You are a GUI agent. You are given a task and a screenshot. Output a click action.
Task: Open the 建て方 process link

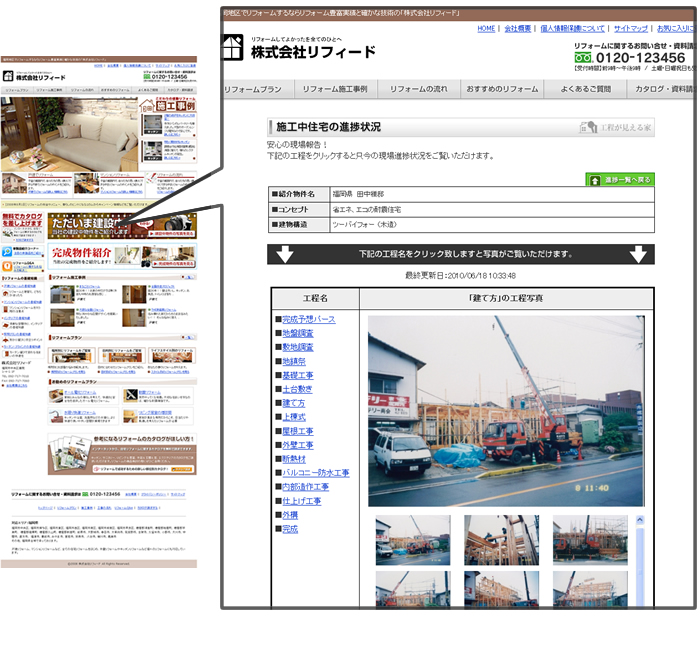tap(293, 403)
